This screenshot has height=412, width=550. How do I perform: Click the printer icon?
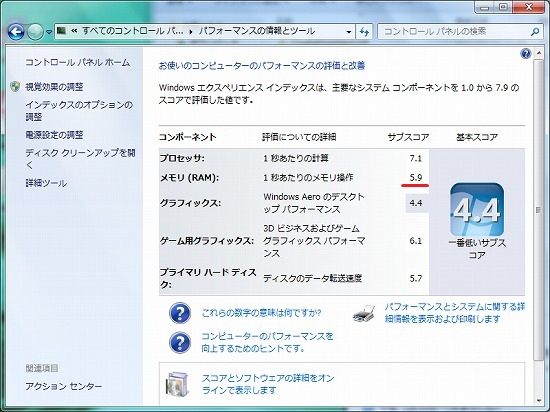(364, 313)
